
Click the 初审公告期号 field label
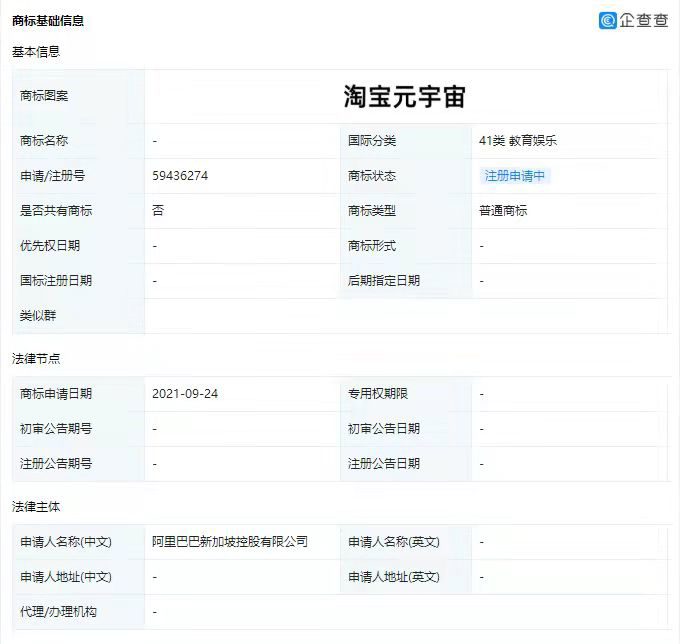pos(56,429)
